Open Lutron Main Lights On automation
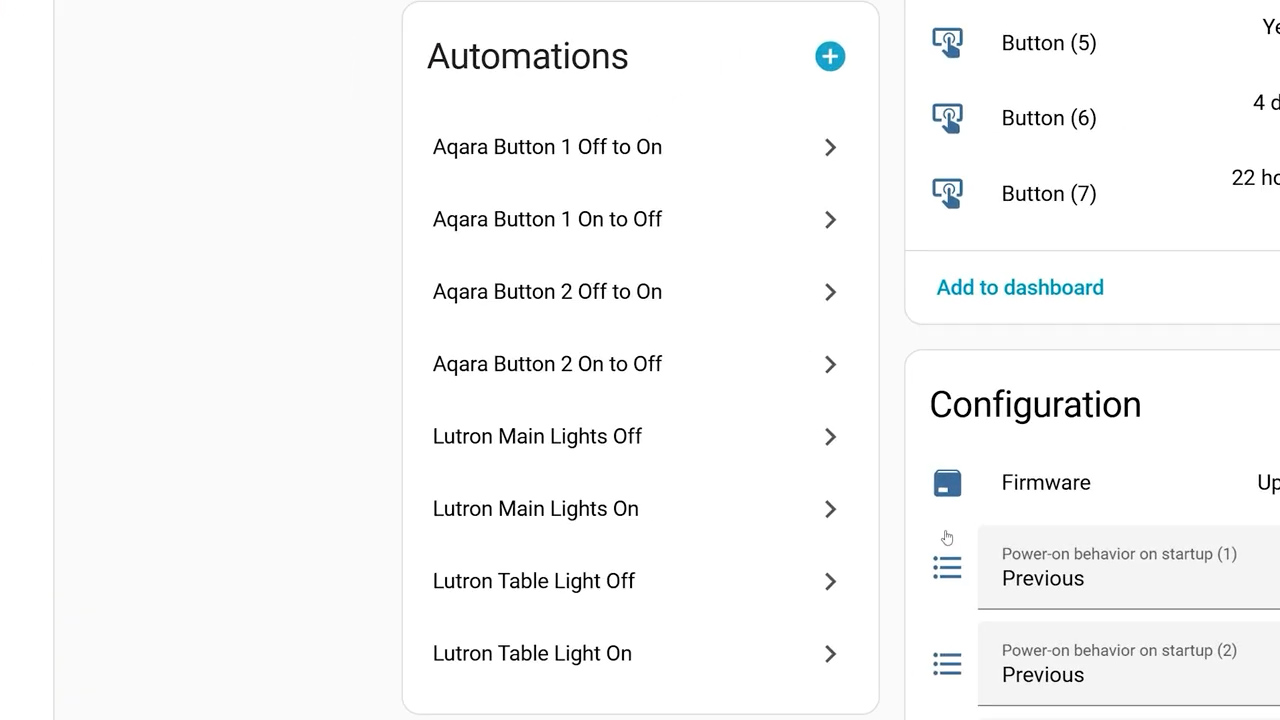 535,509
